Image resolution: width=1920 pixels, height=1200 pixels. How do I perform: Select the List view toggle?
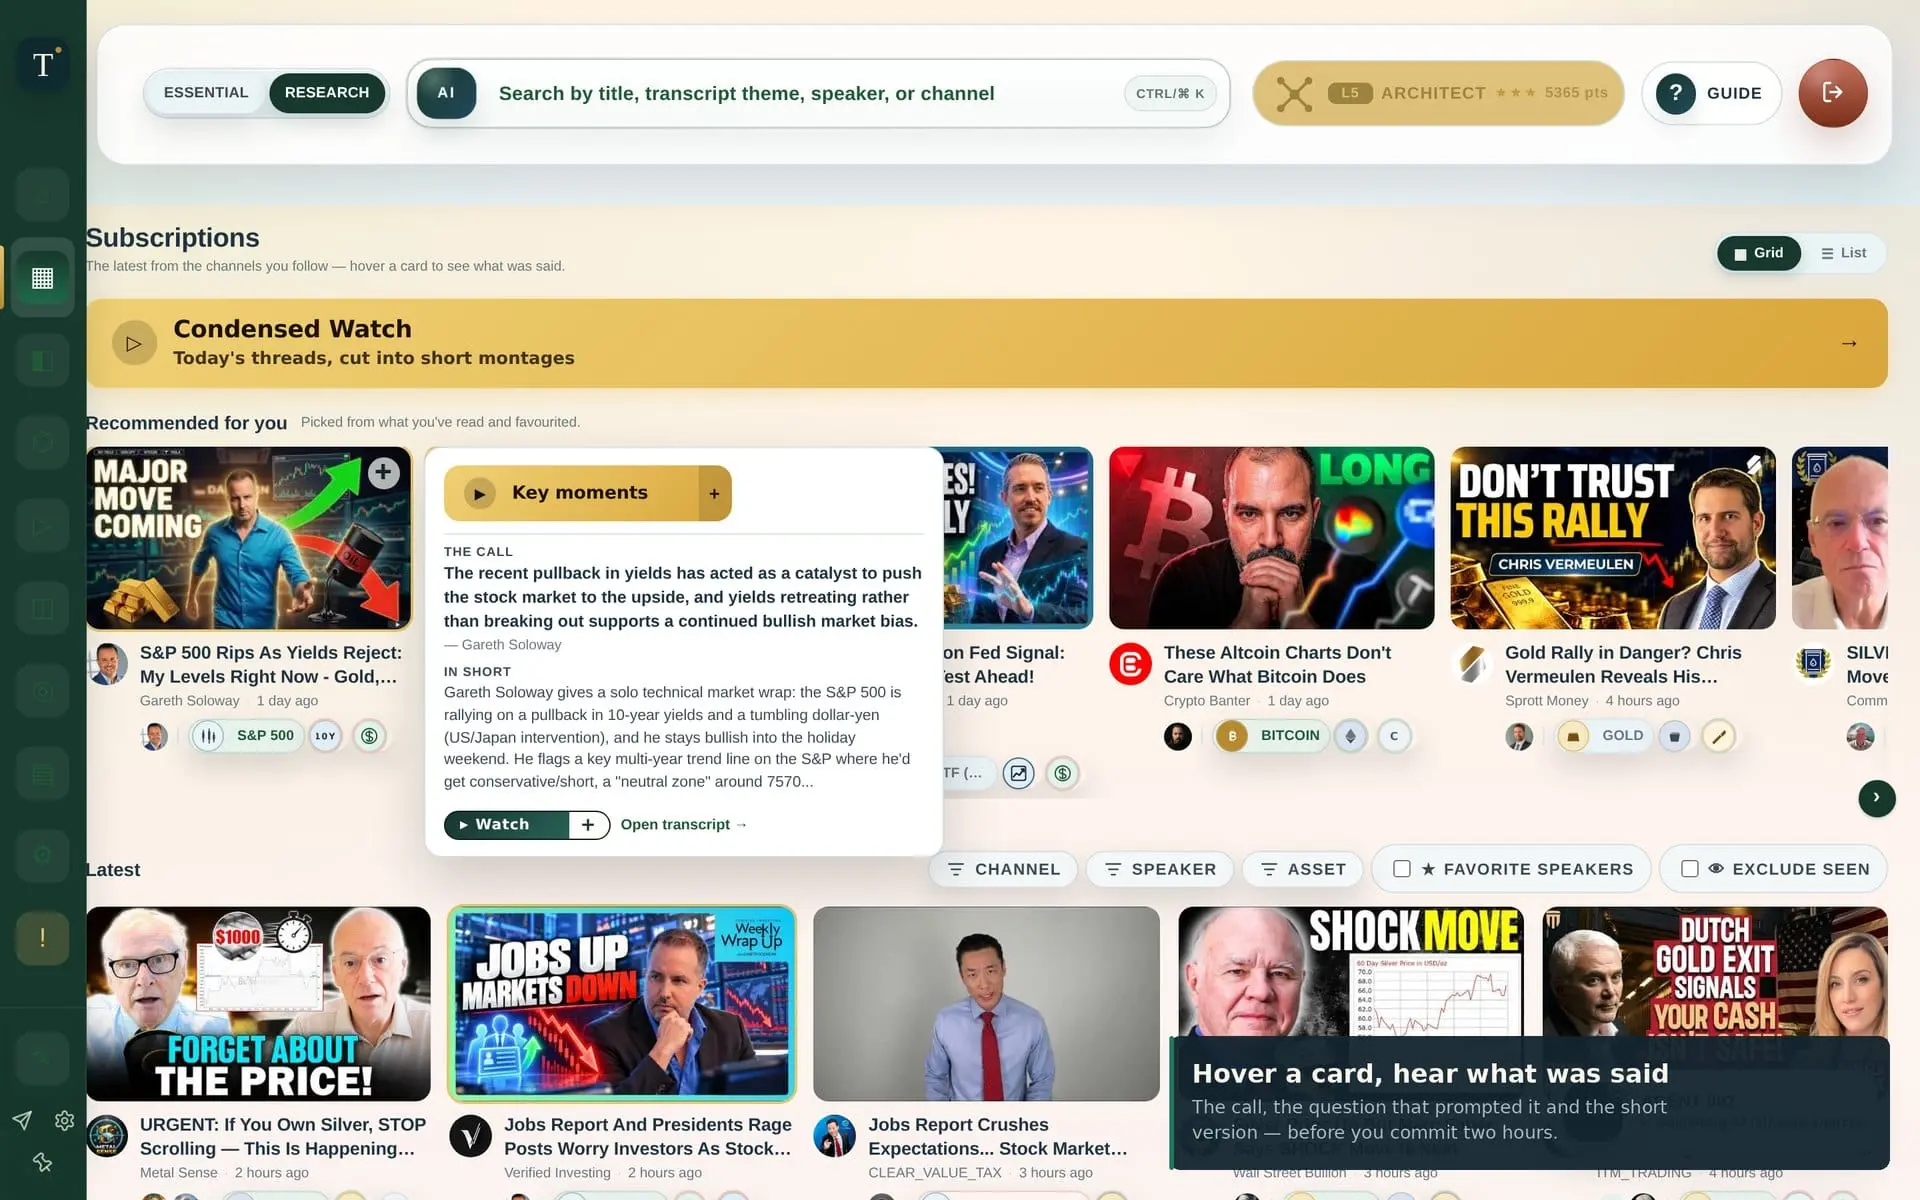(x=1843, y=253)
